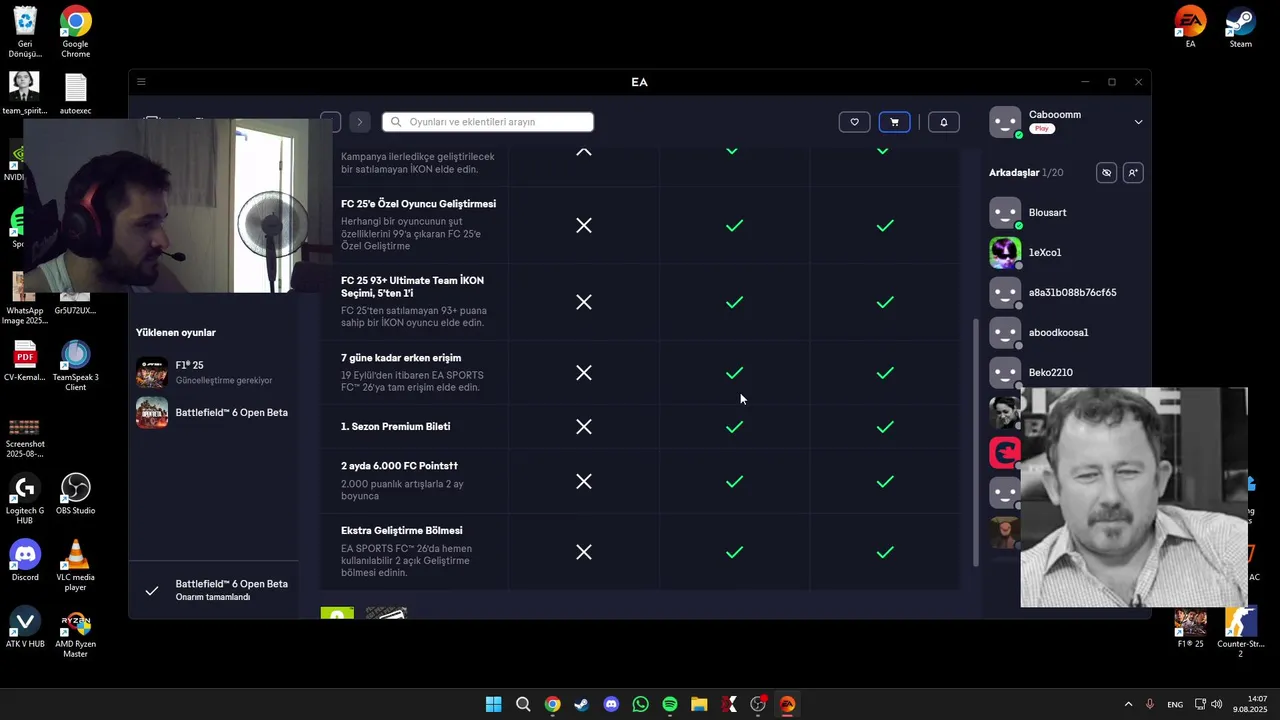
Task: Click the microphone tray icon
Action: click(1150, 704)
